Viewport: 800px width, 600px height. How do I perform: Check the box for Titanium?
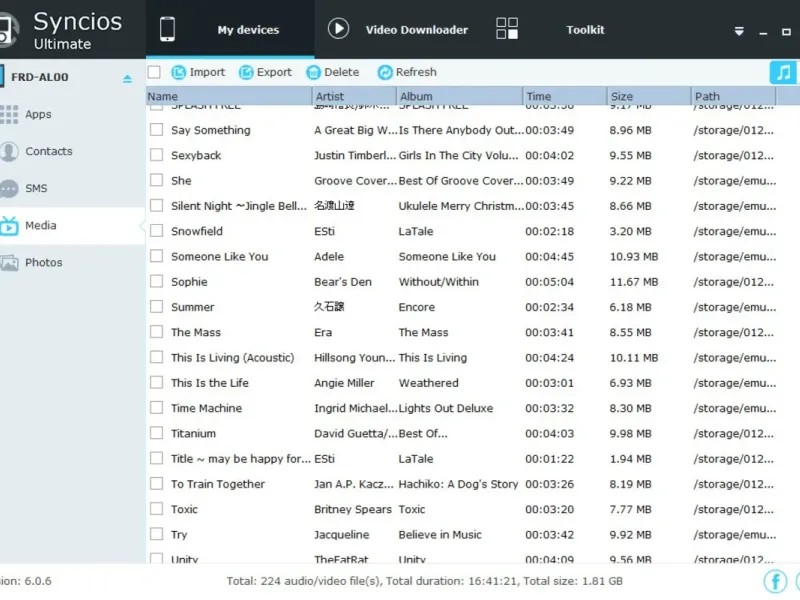click(157, 433)
